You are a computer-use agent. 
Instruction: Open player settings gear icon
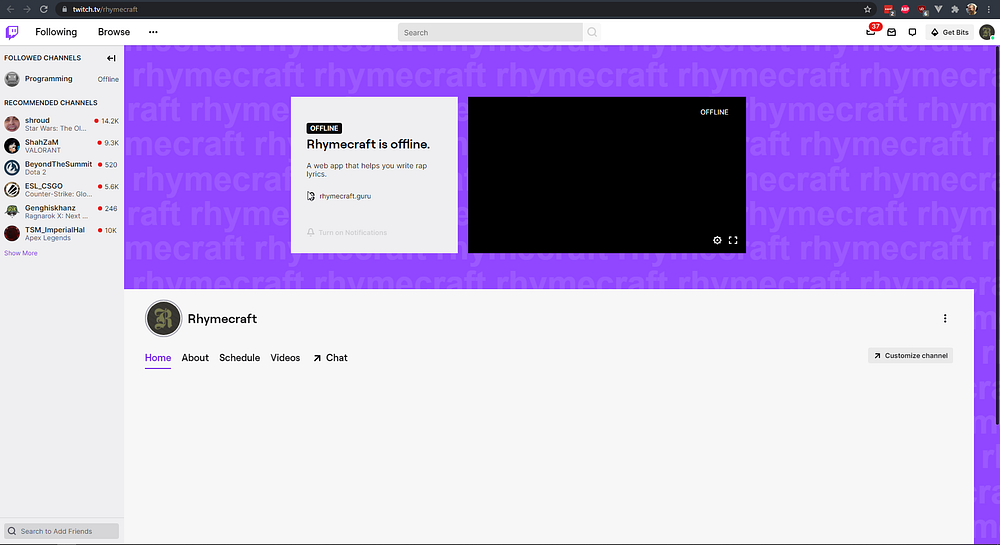point(717,240)
